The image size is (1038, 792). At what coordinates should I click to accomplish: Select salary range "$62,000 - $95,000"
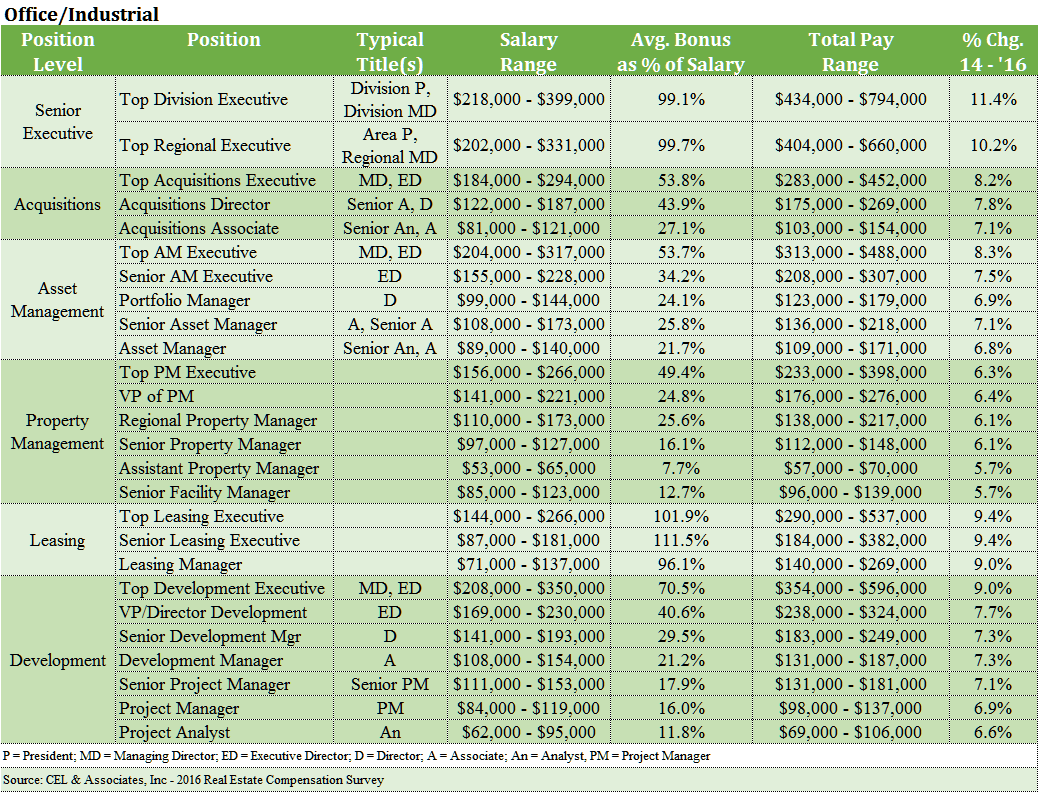(528, 732)
